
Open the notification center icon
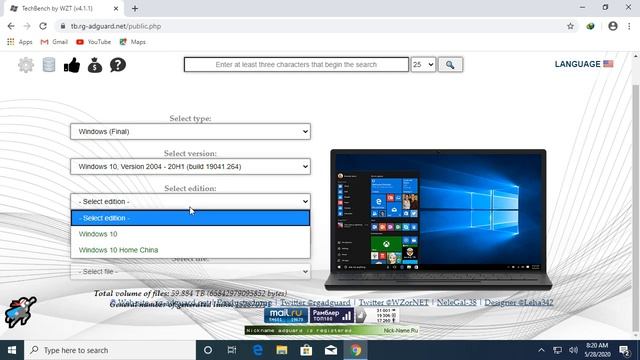[624, 350]
